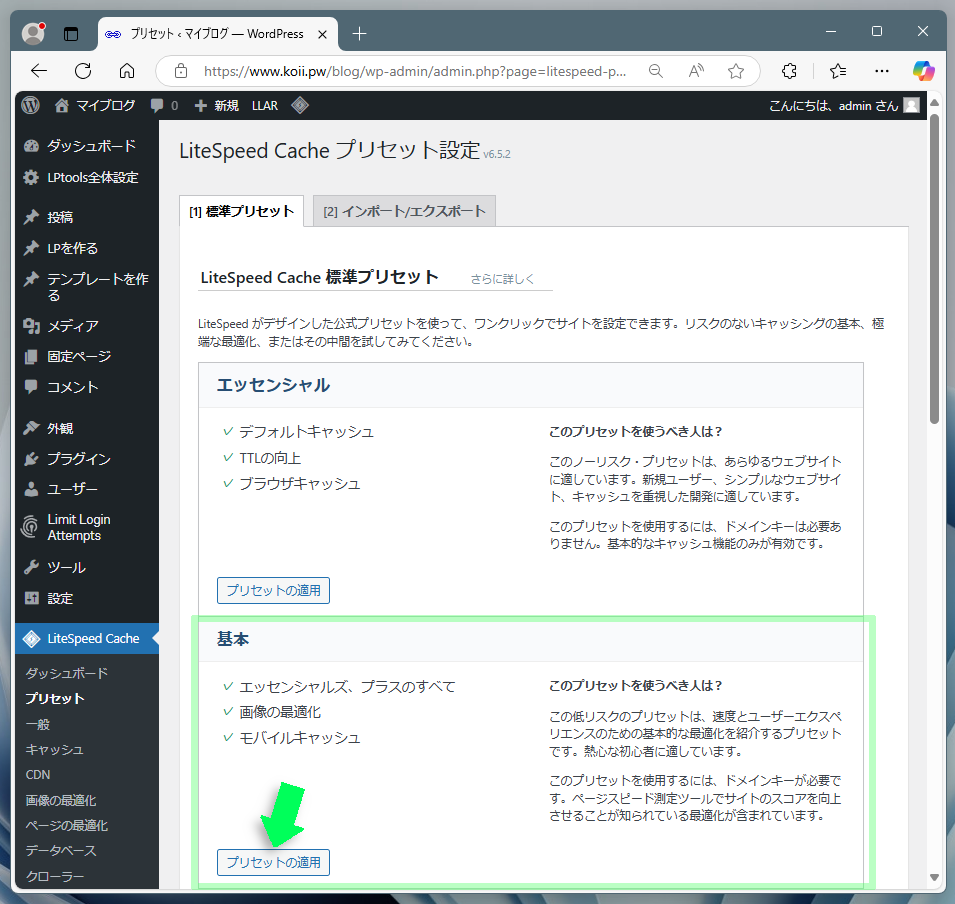Open the データベース submenu item
Viewport: 955px width, 904px height.
pyautogui.click(x=61, y=851)
